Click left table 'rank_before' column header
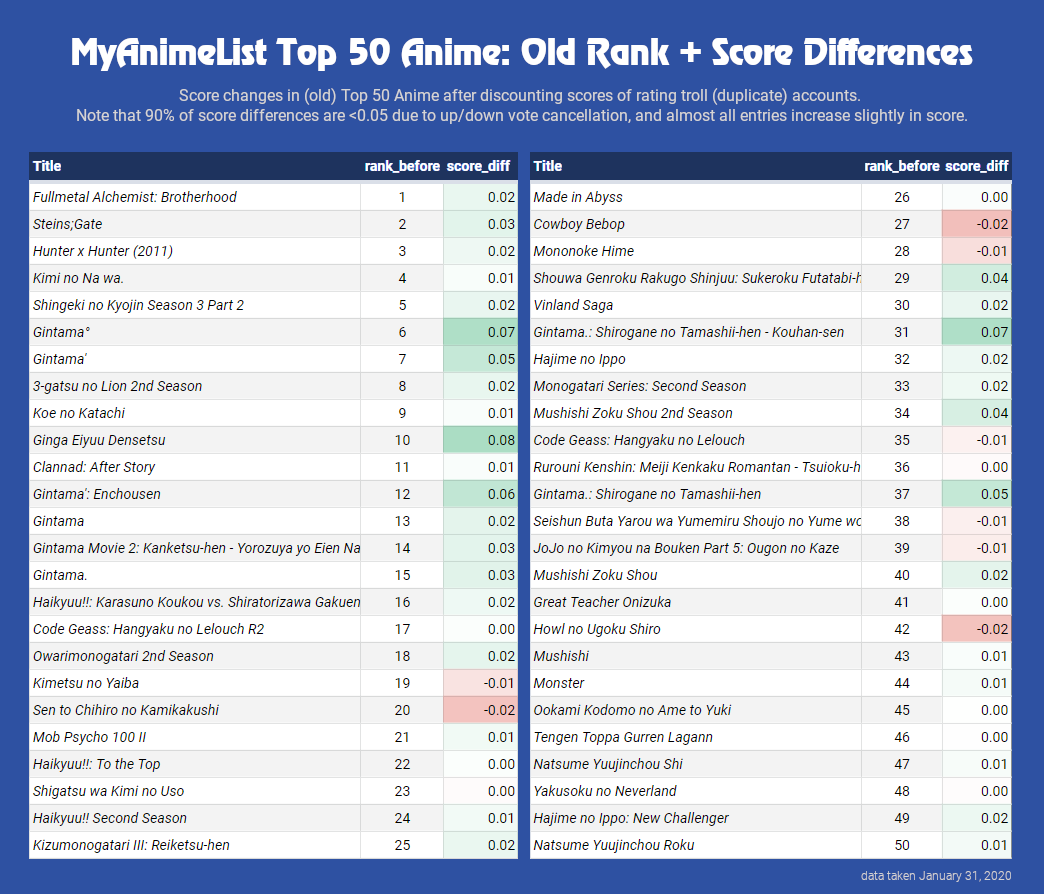This screenshot has width=1044, height=894. pyautogui.click(x=402, y=166)
